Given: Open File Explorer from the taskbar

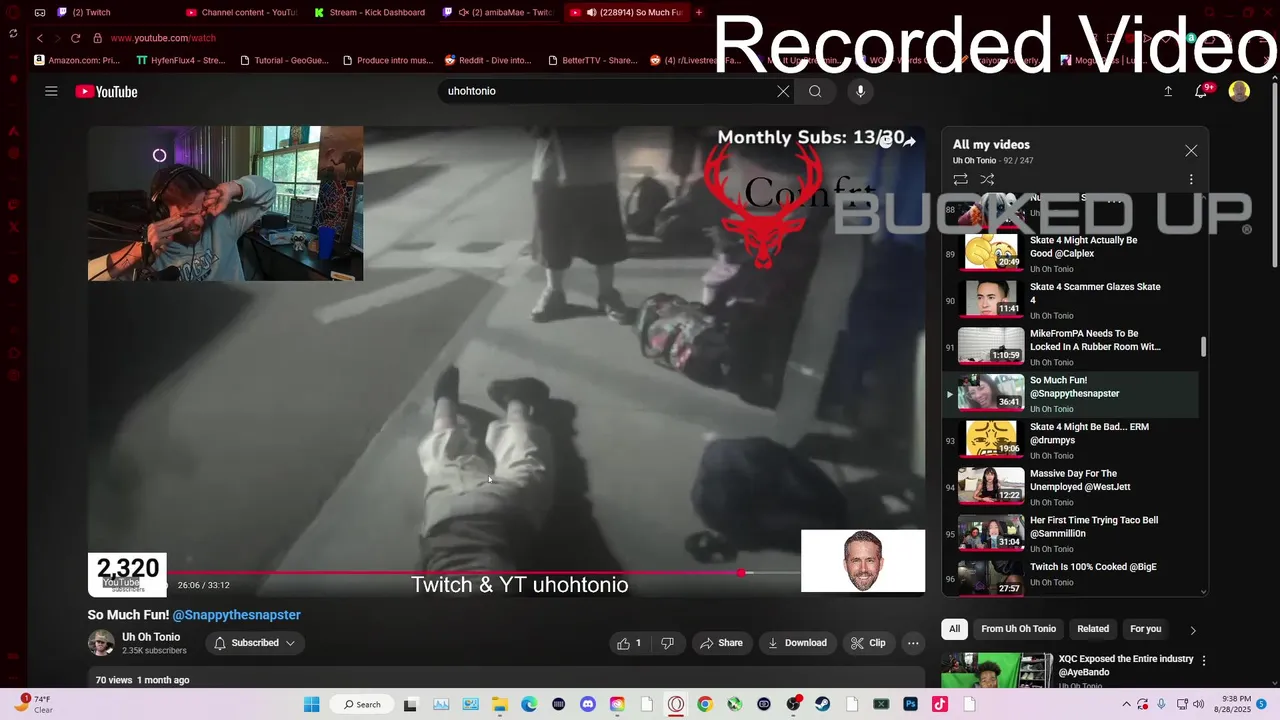Looking at the screenshot, I should 499,704.
